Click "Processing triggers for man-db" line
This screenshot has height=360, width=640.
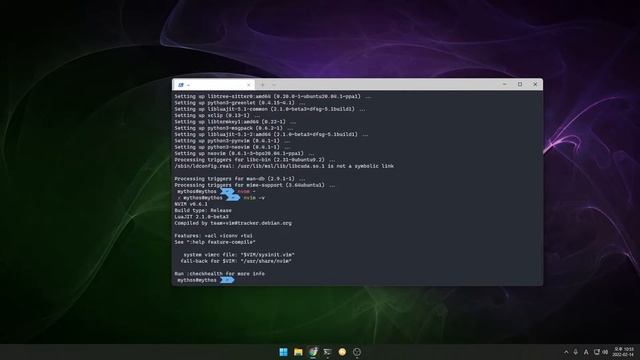pyautogui.click(x=240, y=179)
